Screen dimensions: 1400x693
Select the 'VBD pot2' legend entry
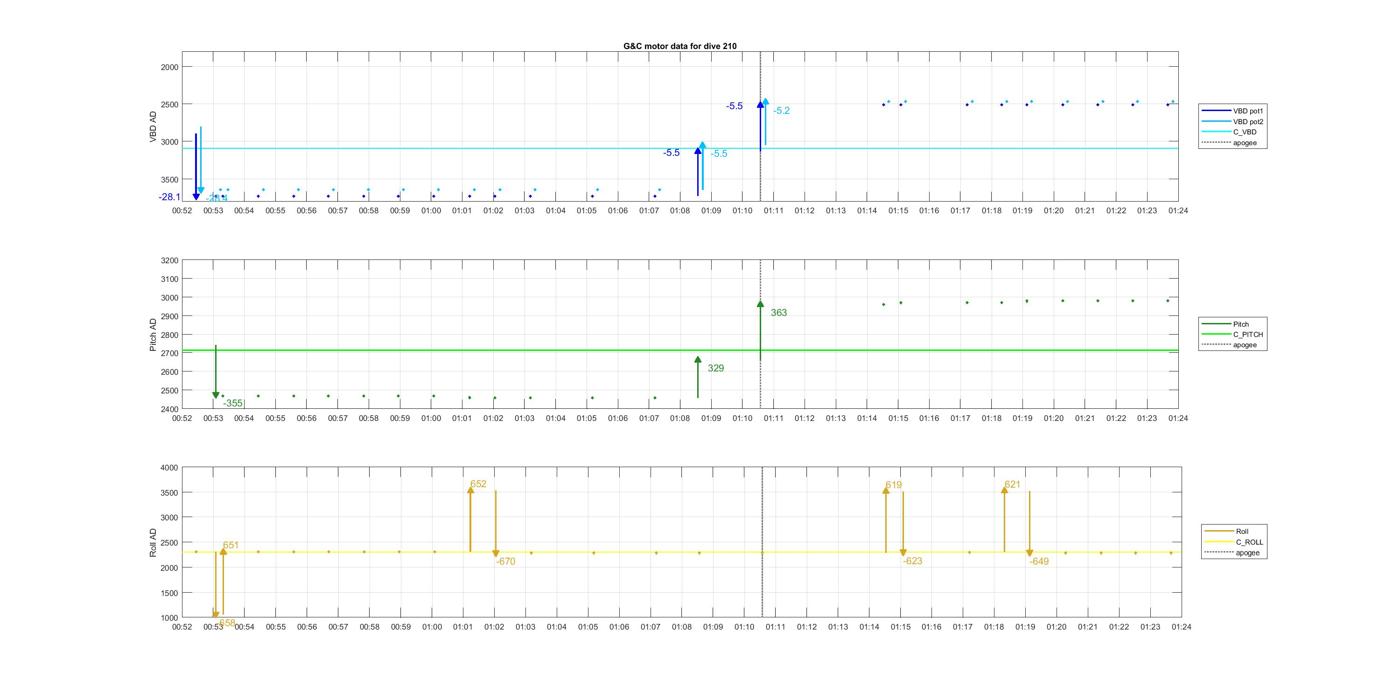(1234, 121)
